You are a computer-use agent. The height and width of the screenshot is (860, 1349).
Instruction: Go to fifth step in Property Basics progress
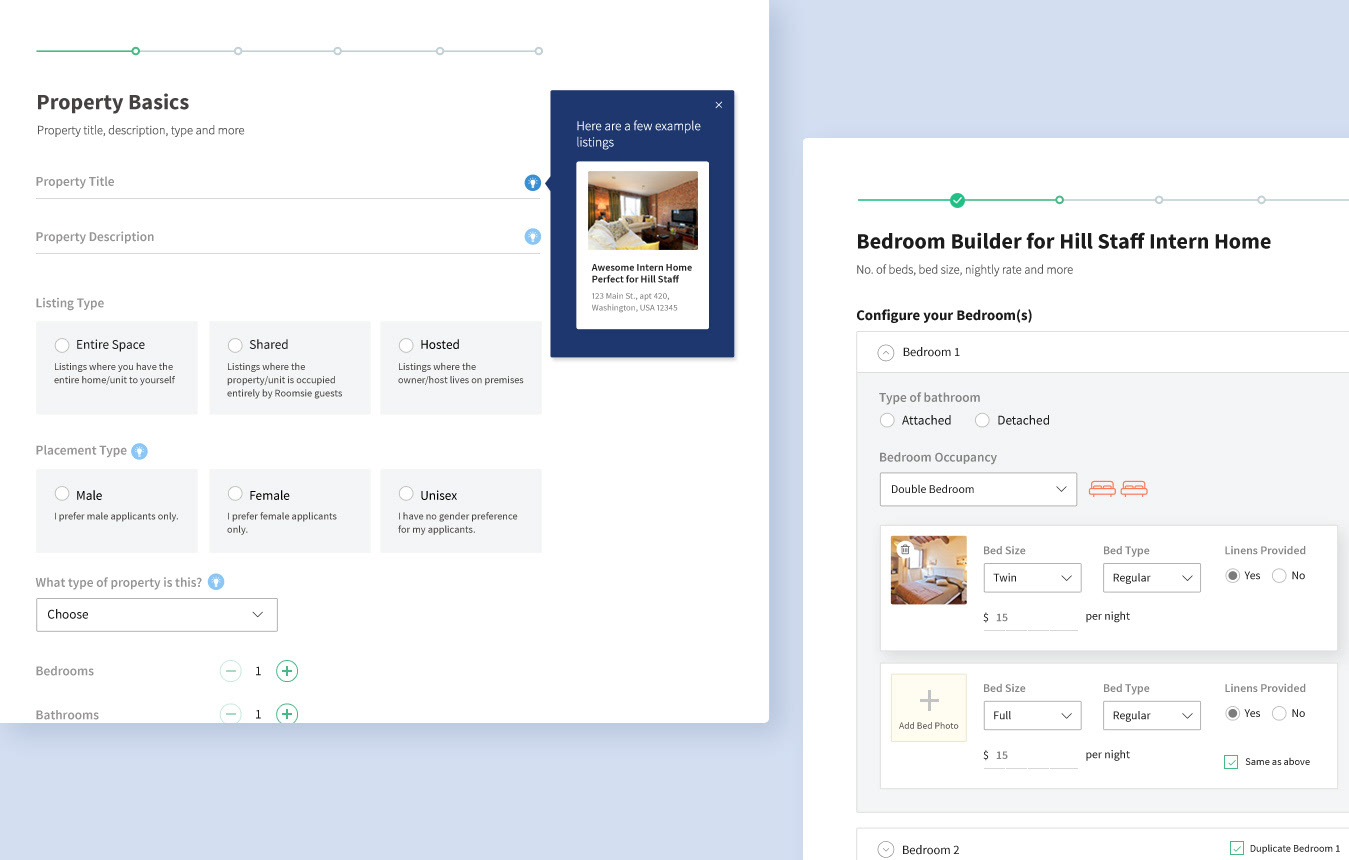(539, 51)
